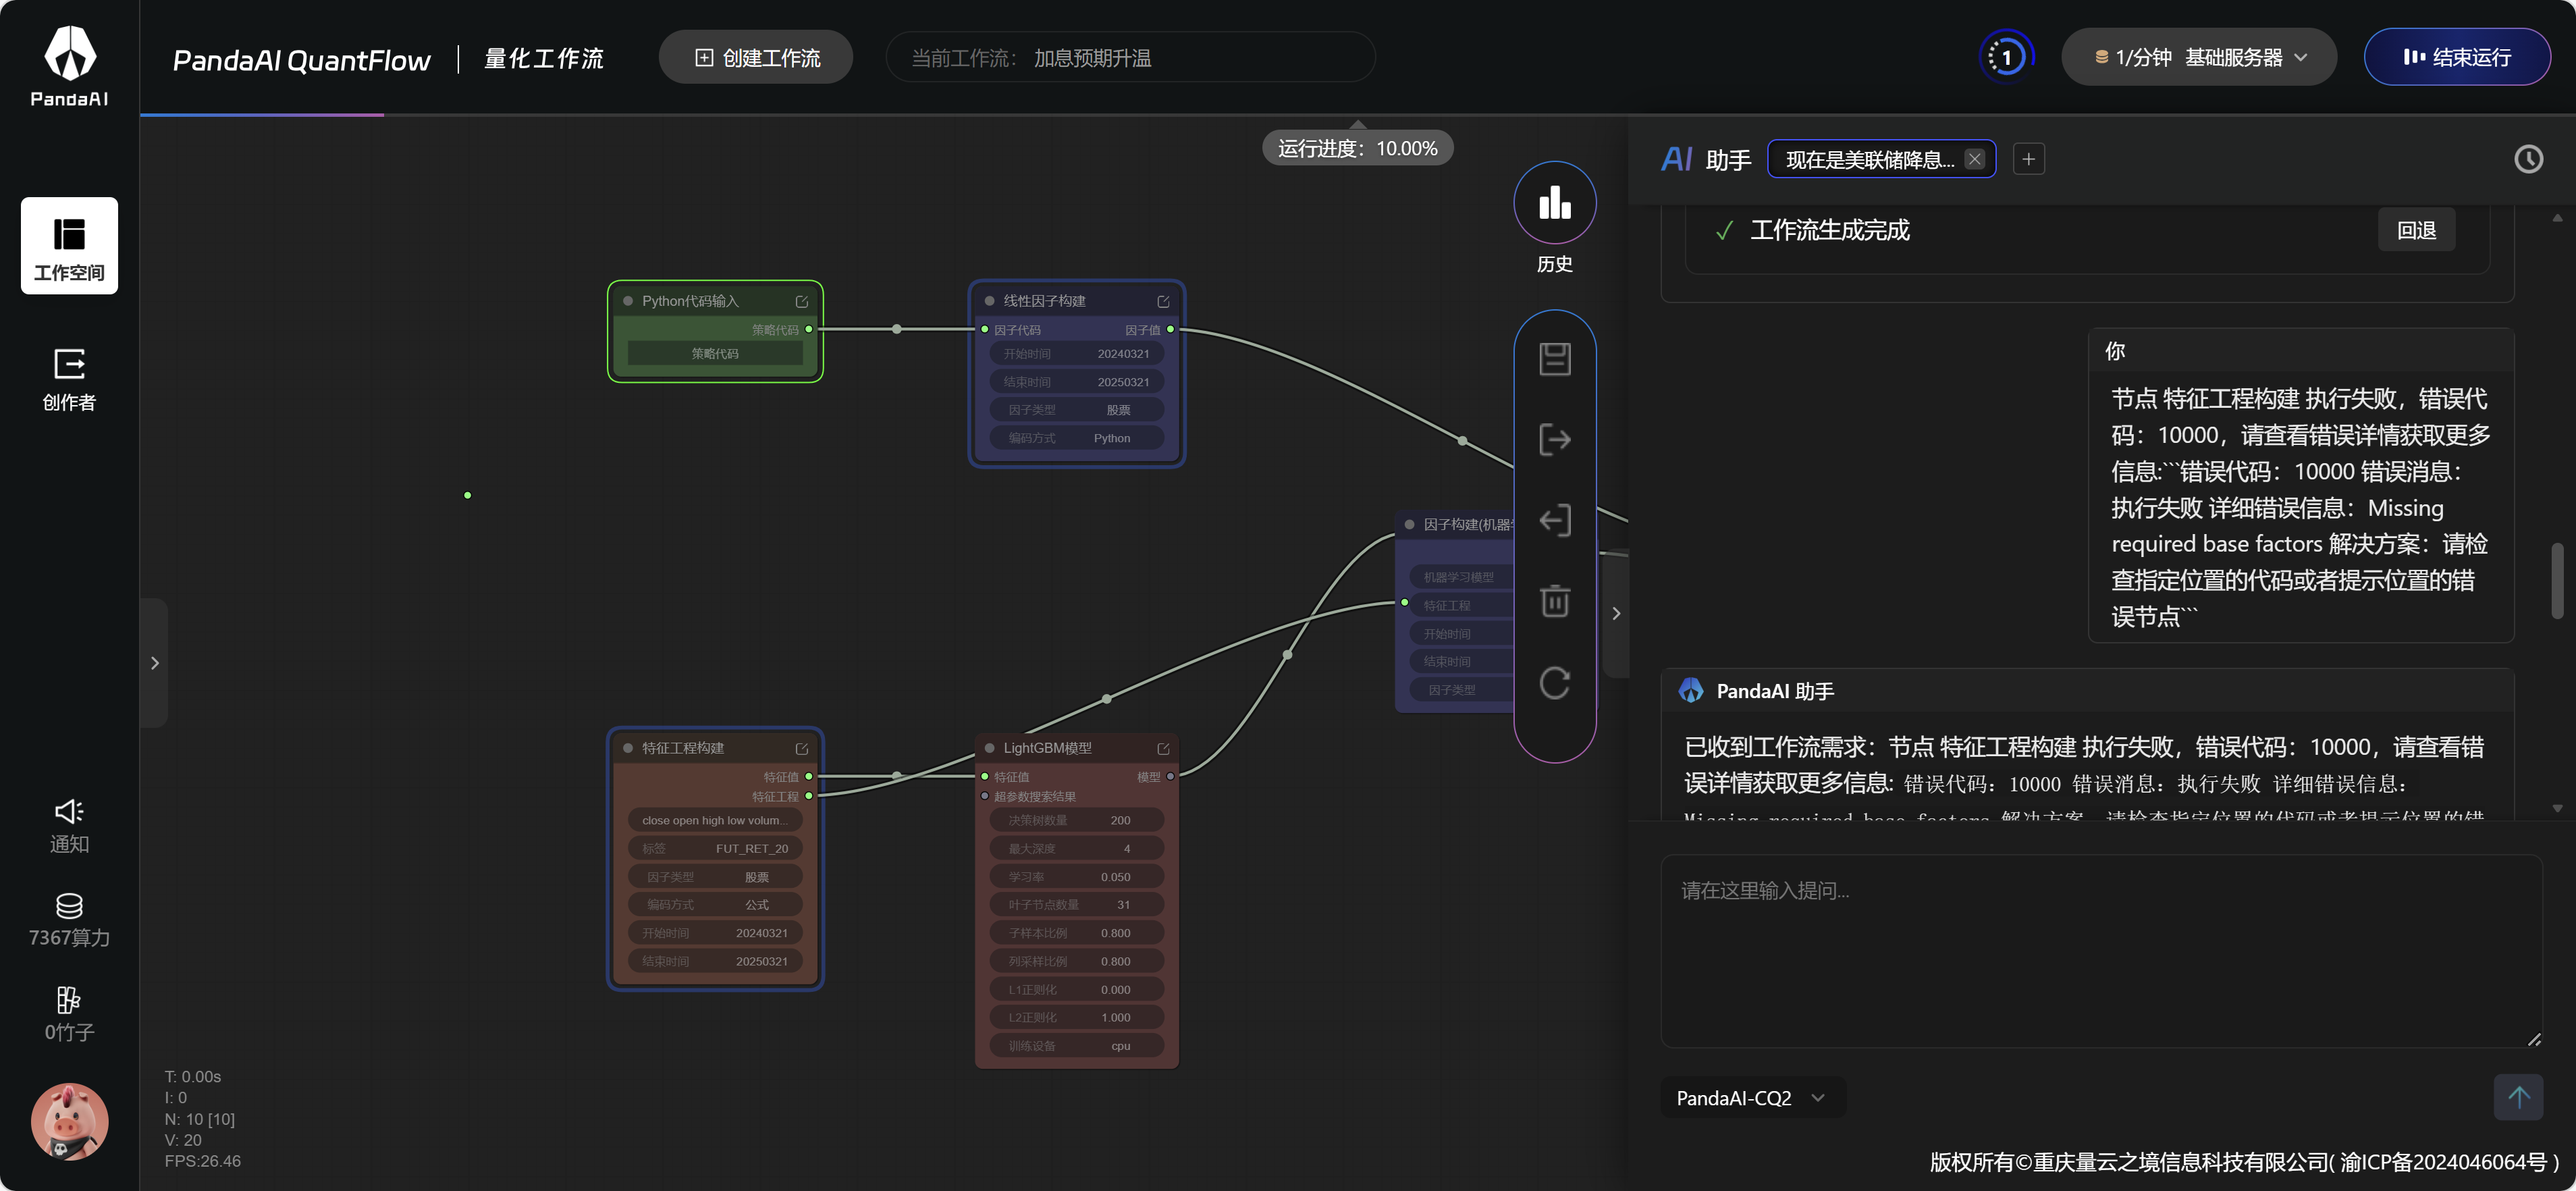2576x1191 pixels.
Task: Open 编码方式 Python dropdown in 线性因子构建
Action: (1076, 438)
